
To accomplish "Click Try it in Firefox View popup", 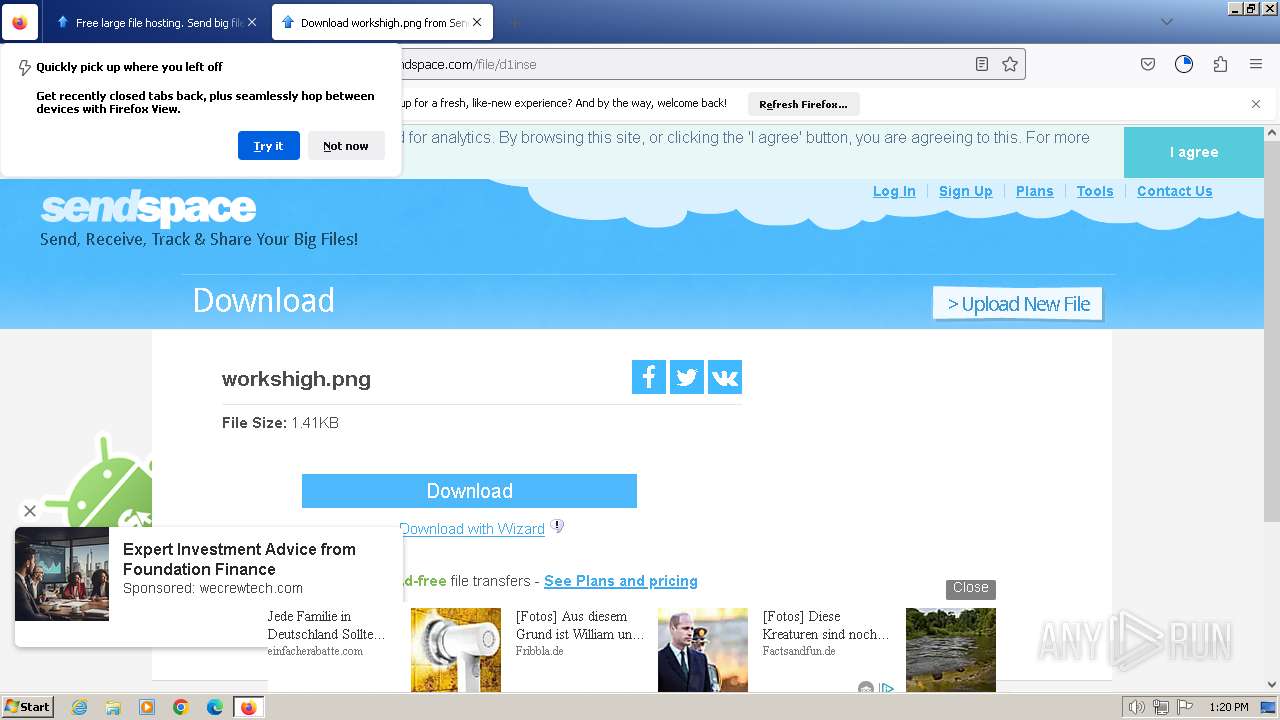I will pos(268,146).
